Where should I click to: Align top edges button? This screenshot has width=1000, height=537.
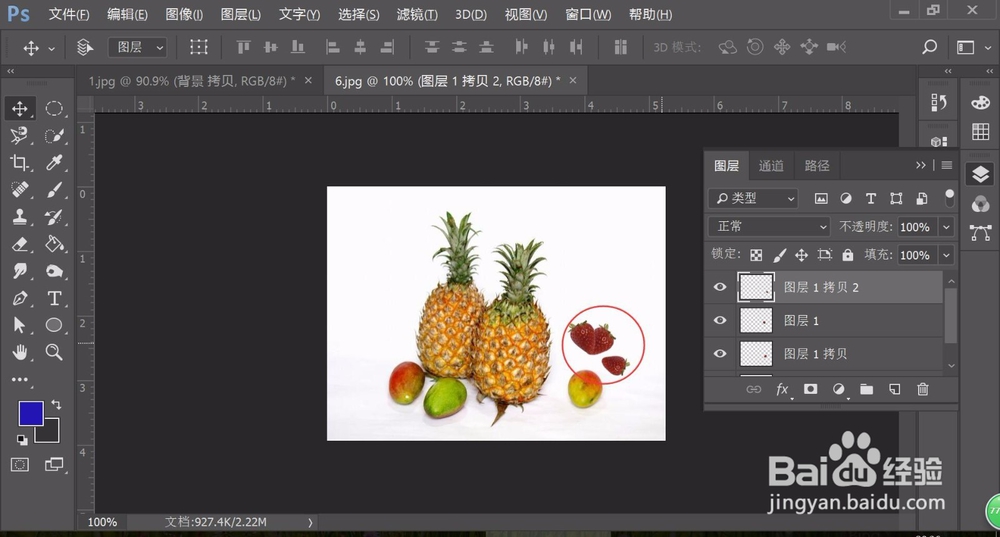click(x=243, y=47)
